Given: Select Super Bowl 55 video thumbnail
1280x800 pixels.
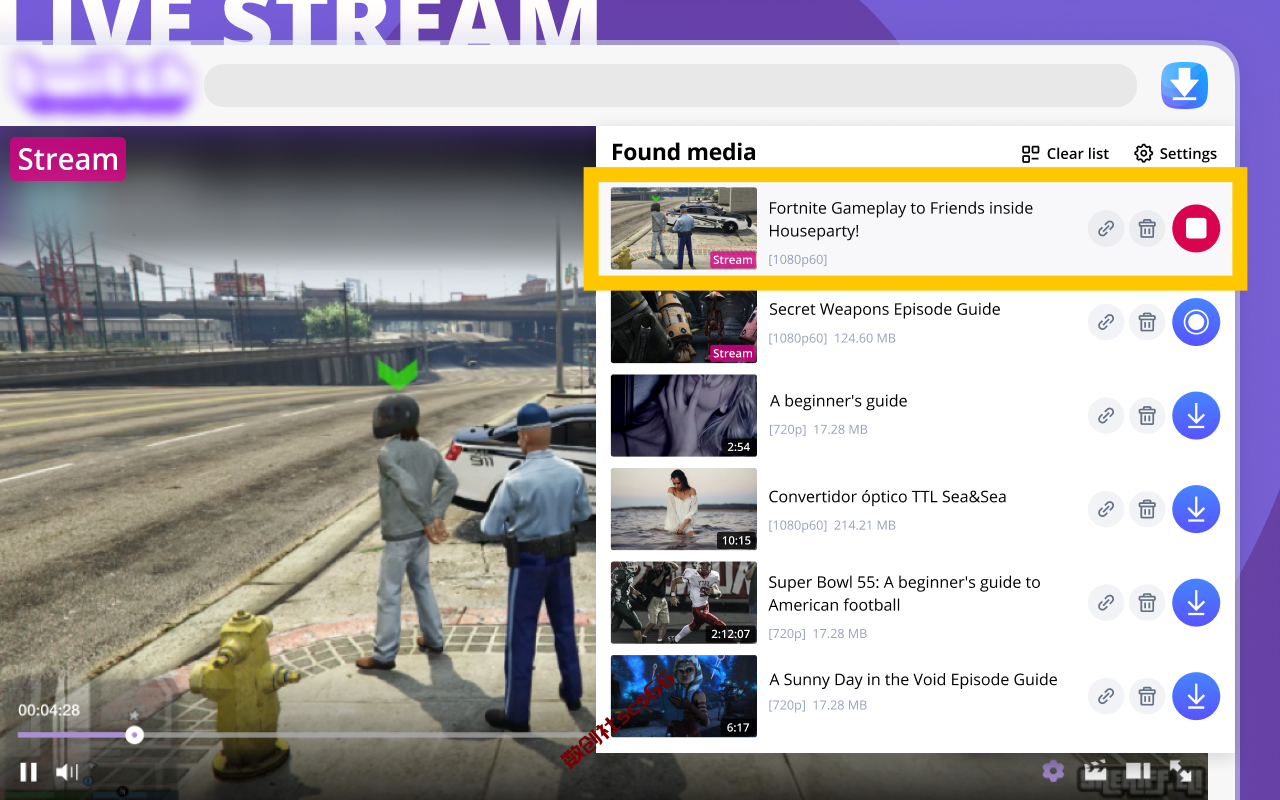Looking at the screenshot, I should pyautogui.click(x=684, y=603).
